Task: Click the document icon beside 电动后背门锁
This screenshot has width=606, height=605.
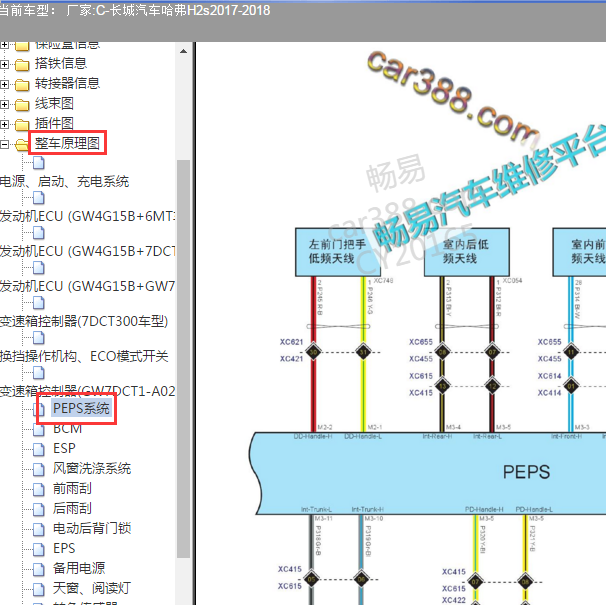Action: (39, 529)
